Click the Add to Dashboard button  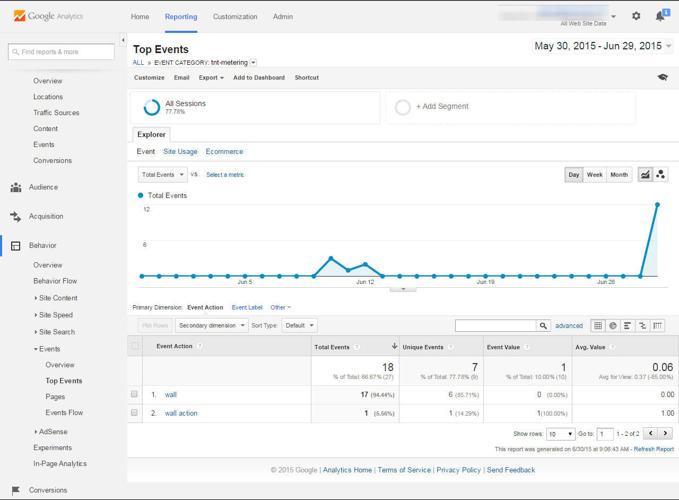click(x=259, y=77)
